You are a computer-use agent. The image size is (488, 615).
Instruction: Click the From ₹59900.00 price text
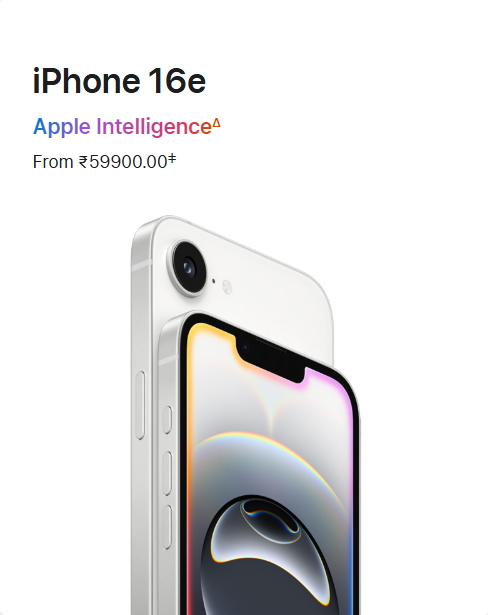(x=100, y=162)
